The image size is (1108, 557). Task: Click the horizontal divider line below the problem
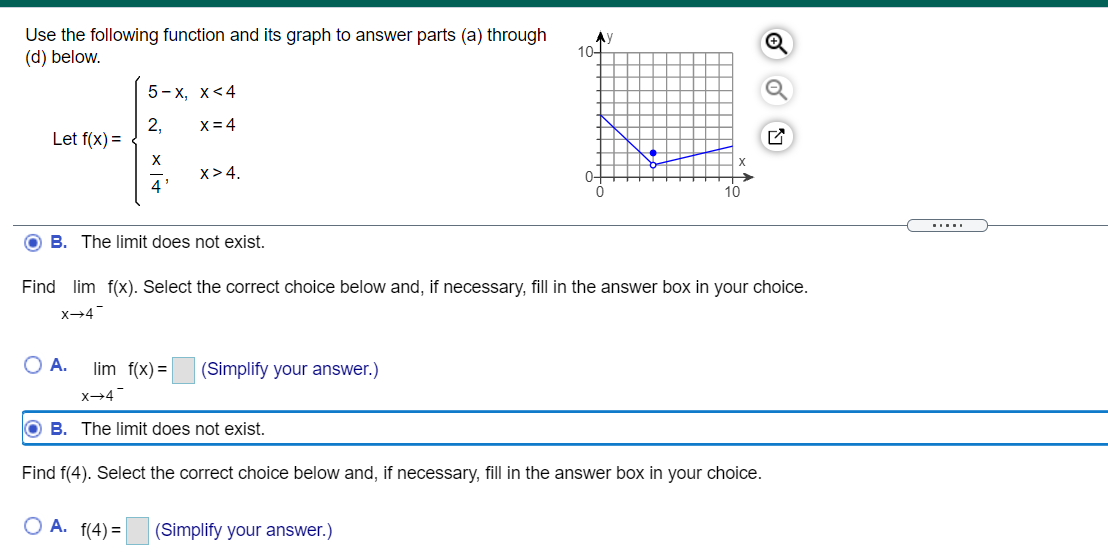pos(459,225)
